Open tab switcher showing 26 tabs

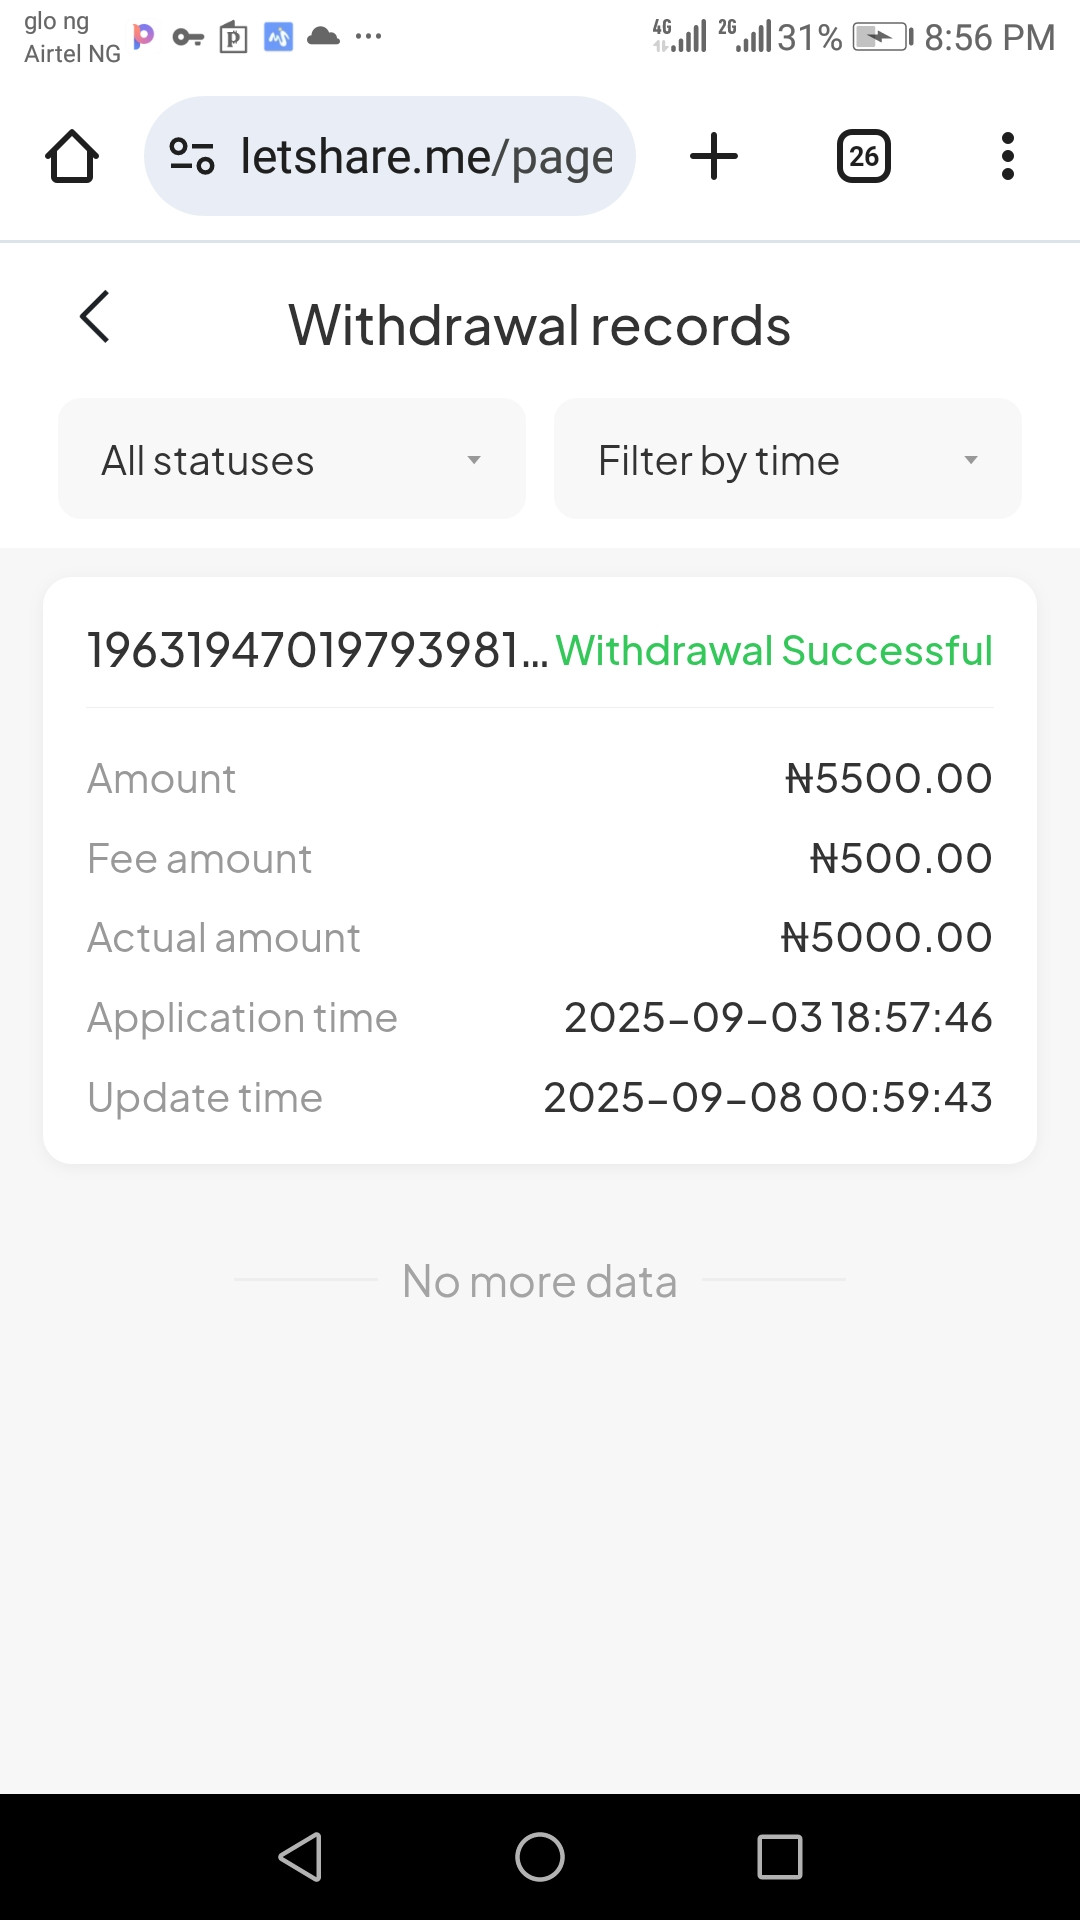(x=863, y=157)
